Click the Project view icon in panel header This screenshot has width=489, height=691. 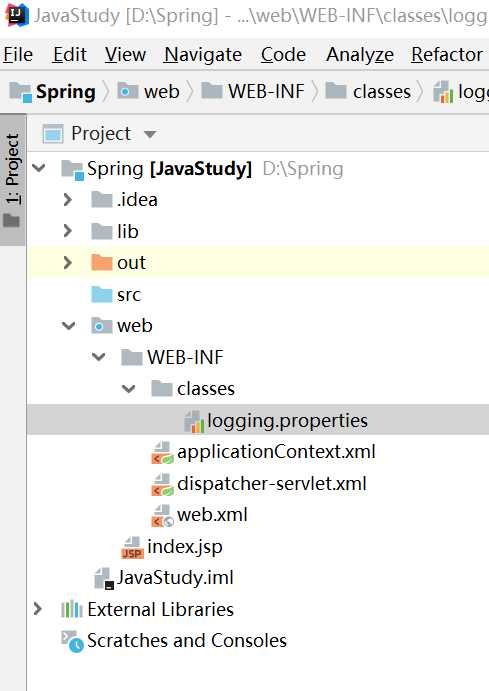(x=53, y=134)
